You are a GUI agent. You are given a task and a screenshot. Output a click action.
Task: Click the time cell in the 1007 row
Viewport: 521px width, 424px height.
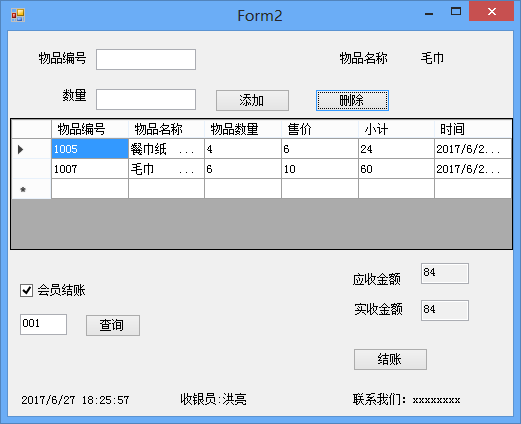pyautogui.click(x=473, y=169)
